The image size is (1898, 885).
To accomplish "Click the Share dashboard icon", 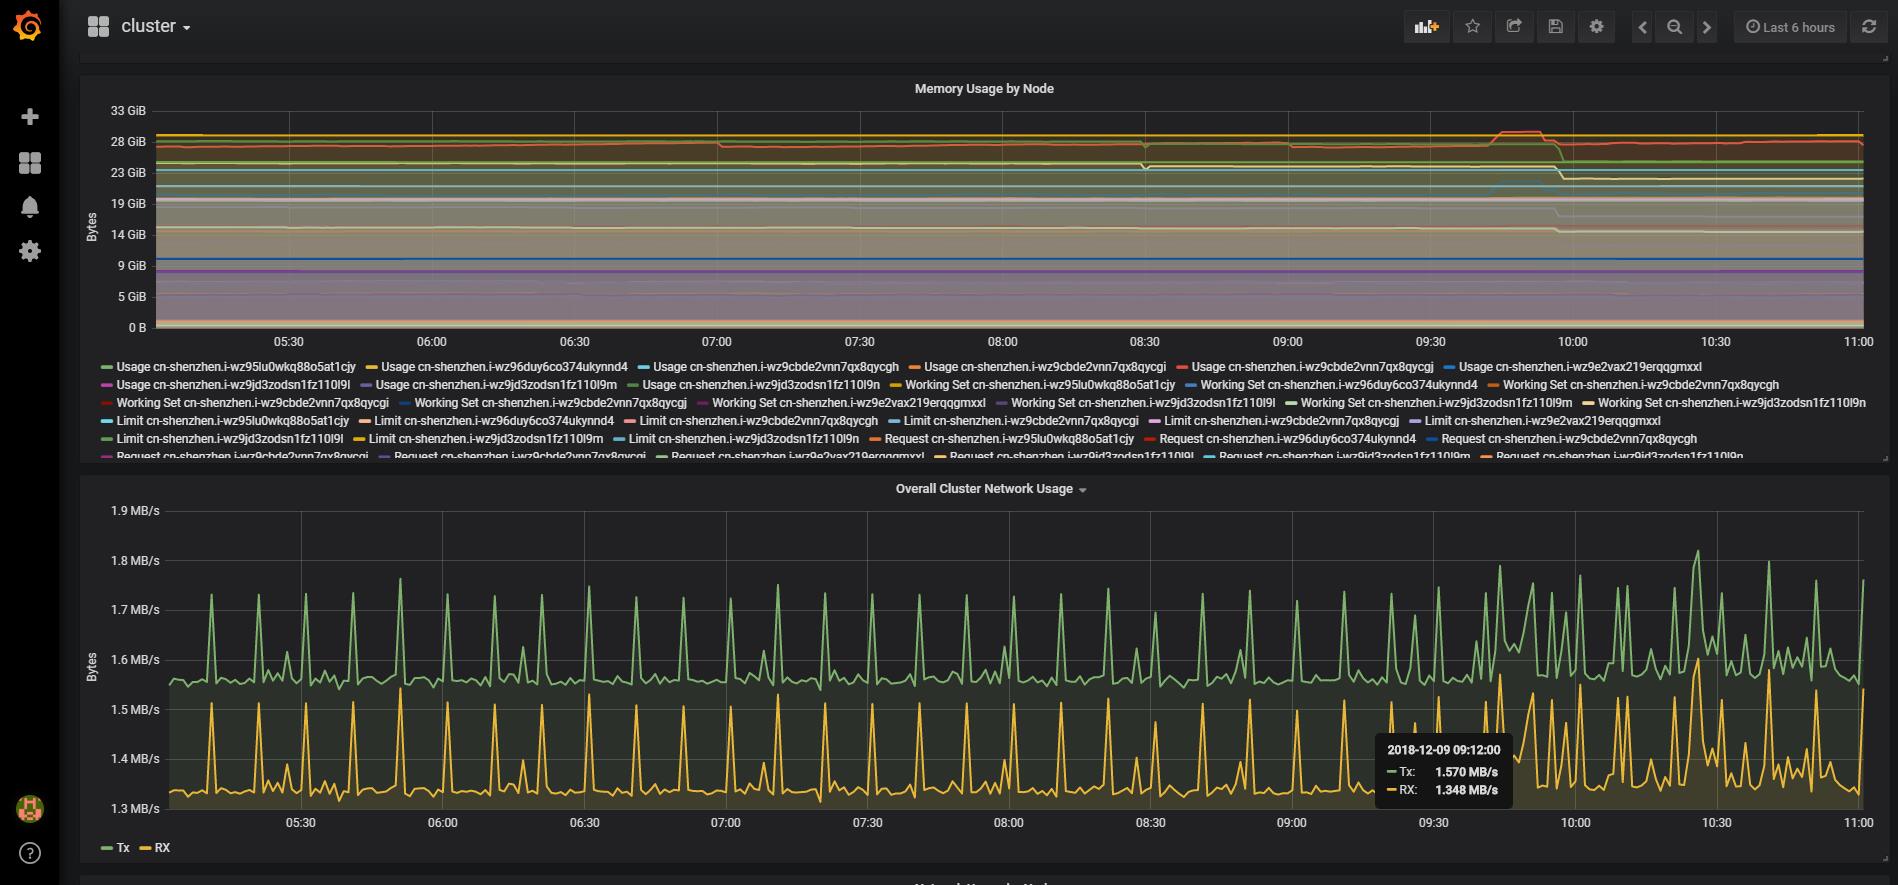I will click(x=1514, y=27).
